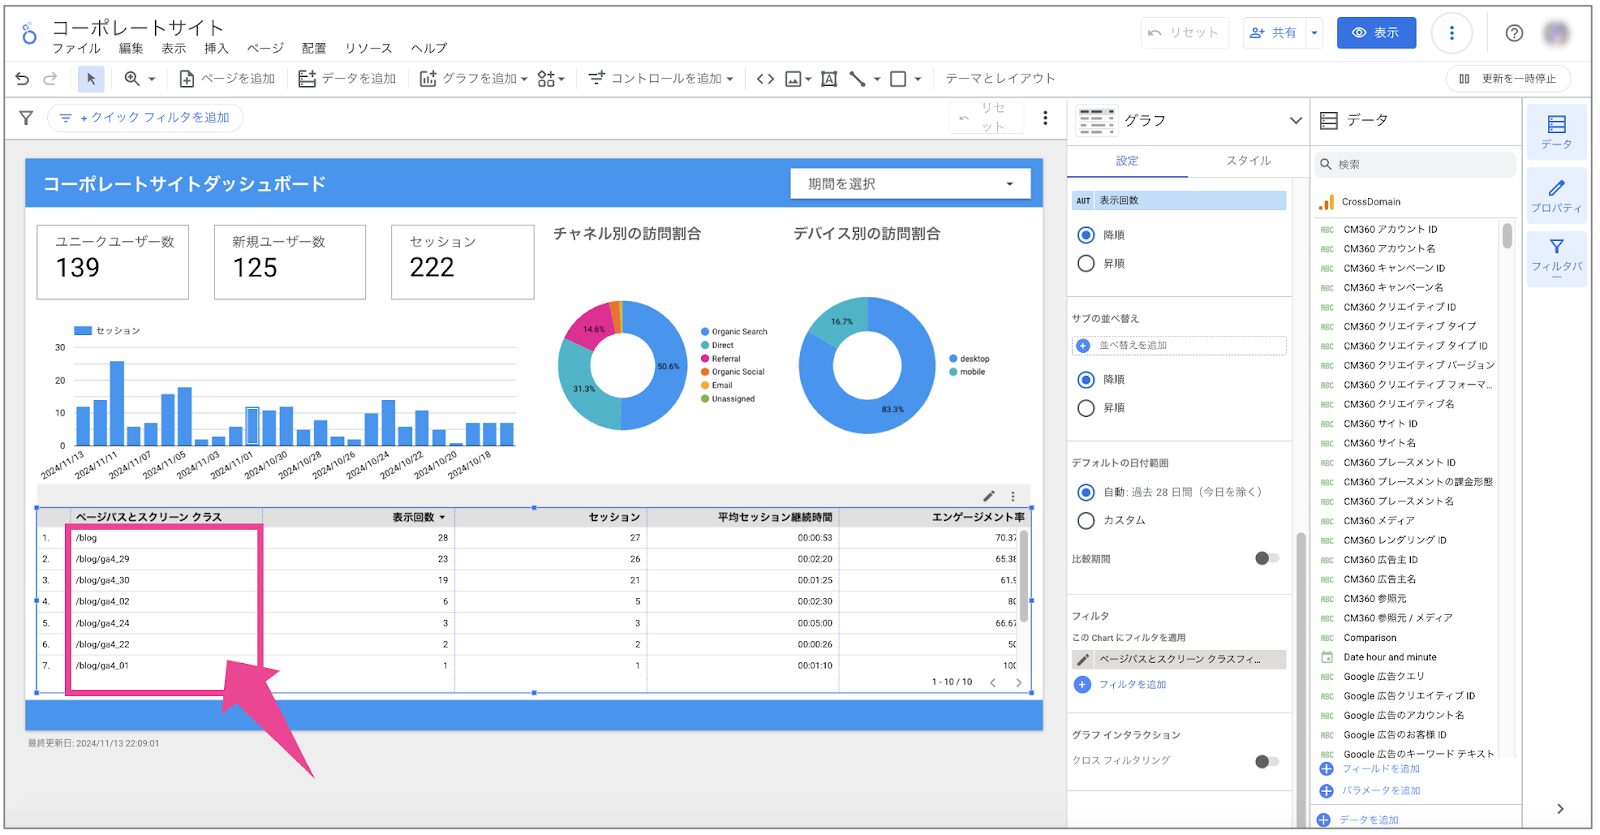Screen dimensions: 1600x835
Task: Open the 共有 dropdown arrow
Action: coord(1314,33)
